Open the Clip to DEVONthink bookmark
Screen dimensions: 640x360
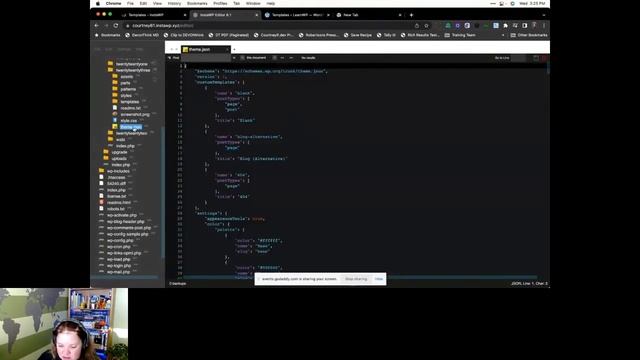pyautogui.click(x=184, y=35)
